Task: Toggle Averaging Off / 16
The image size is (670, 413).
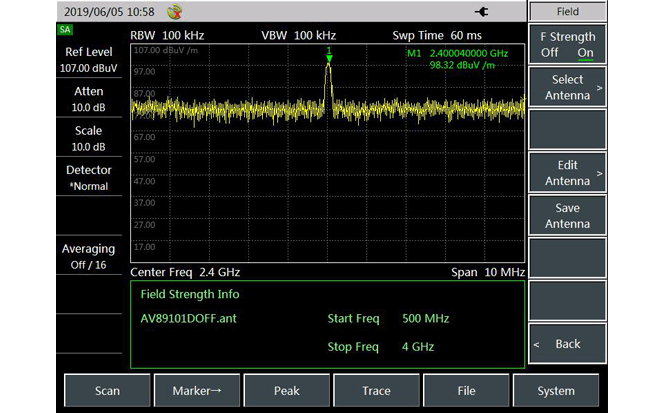Action: (89, 256)
